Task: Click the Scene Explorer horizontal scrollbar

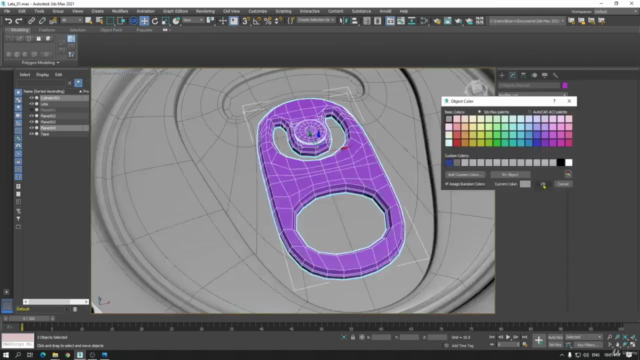Action: click(x=56, y=302)
